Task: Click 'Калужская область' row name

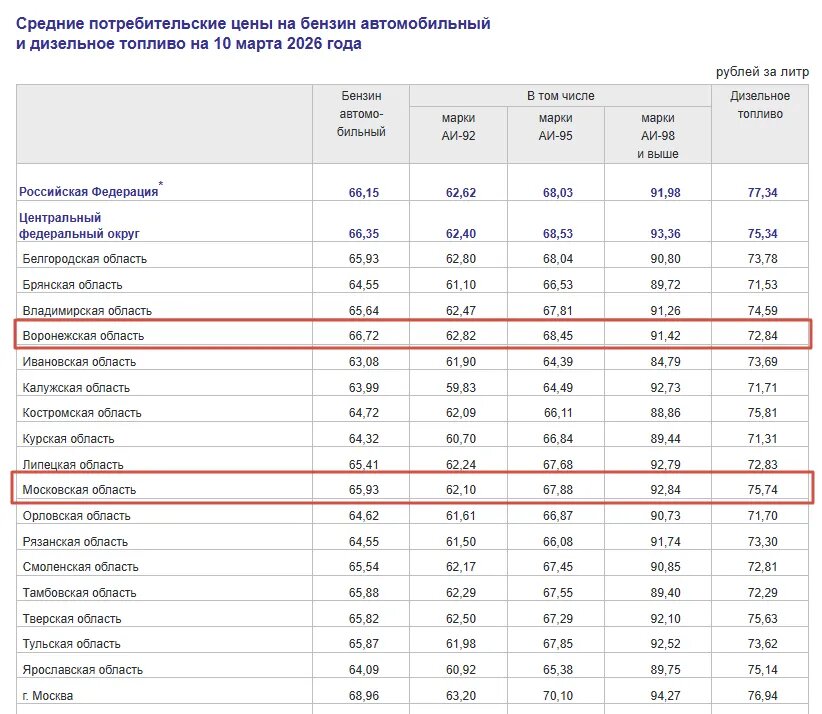Action: [76, 388]
